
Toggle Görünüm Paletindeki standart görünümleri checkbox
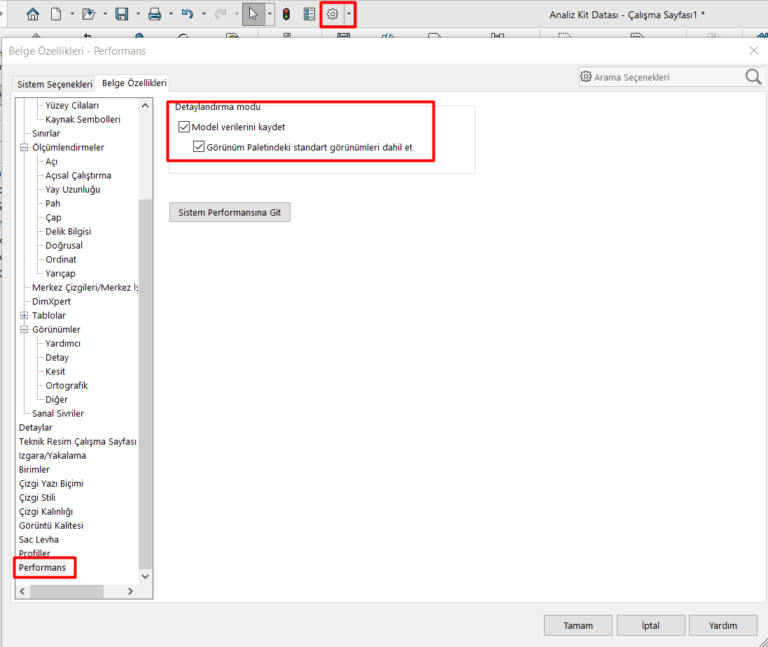pyautogui.click(x=200, y=147)
